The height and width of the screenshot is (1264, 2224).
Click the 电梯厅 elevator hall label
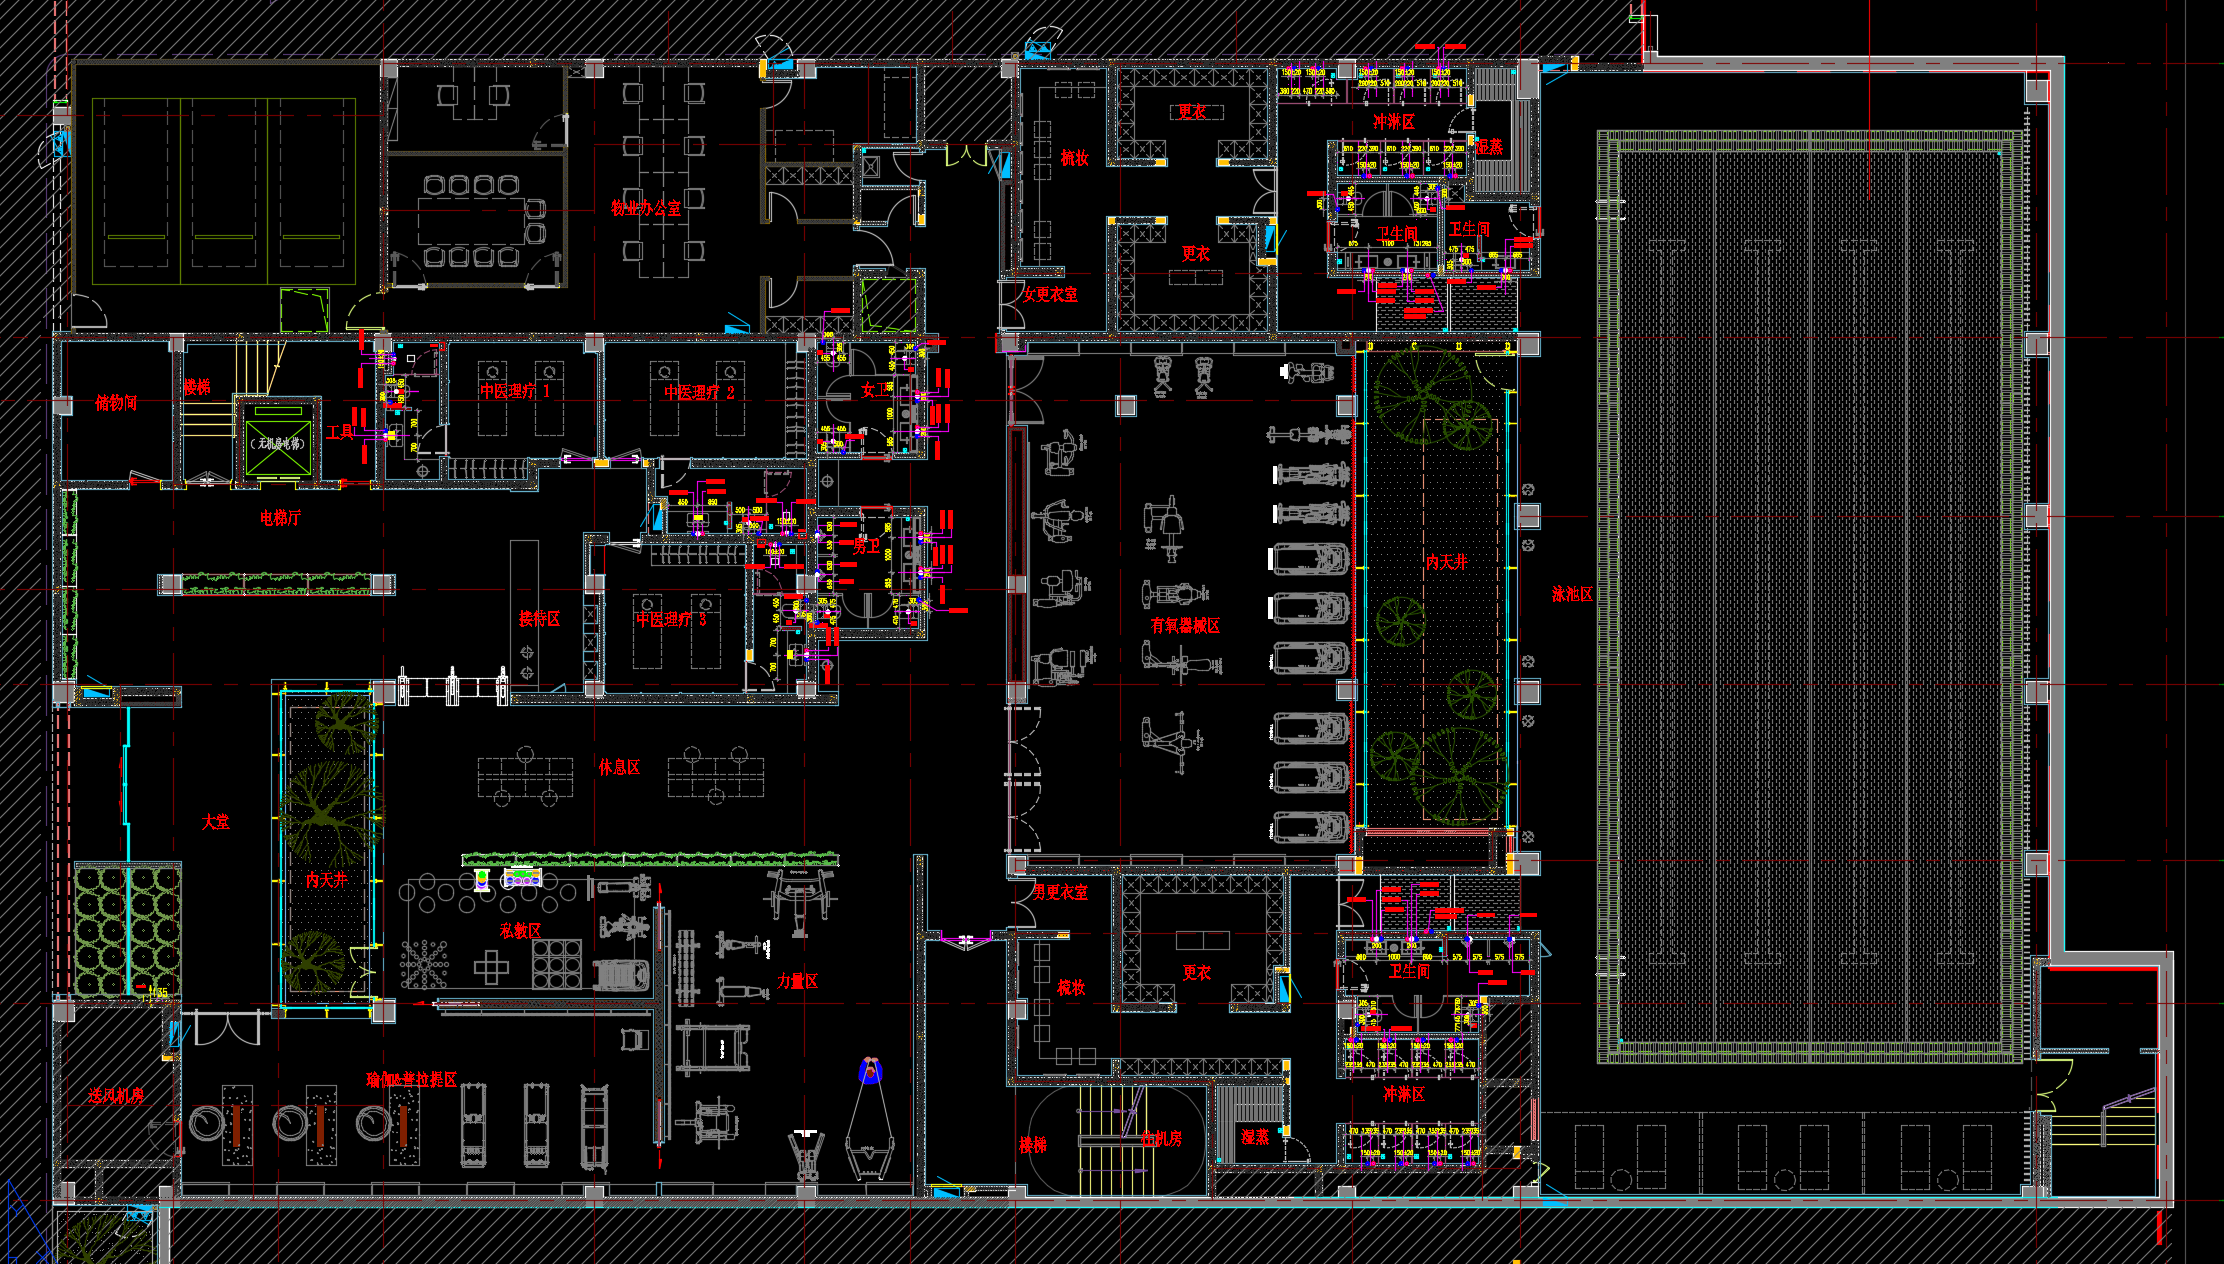[x=280, y=518]
